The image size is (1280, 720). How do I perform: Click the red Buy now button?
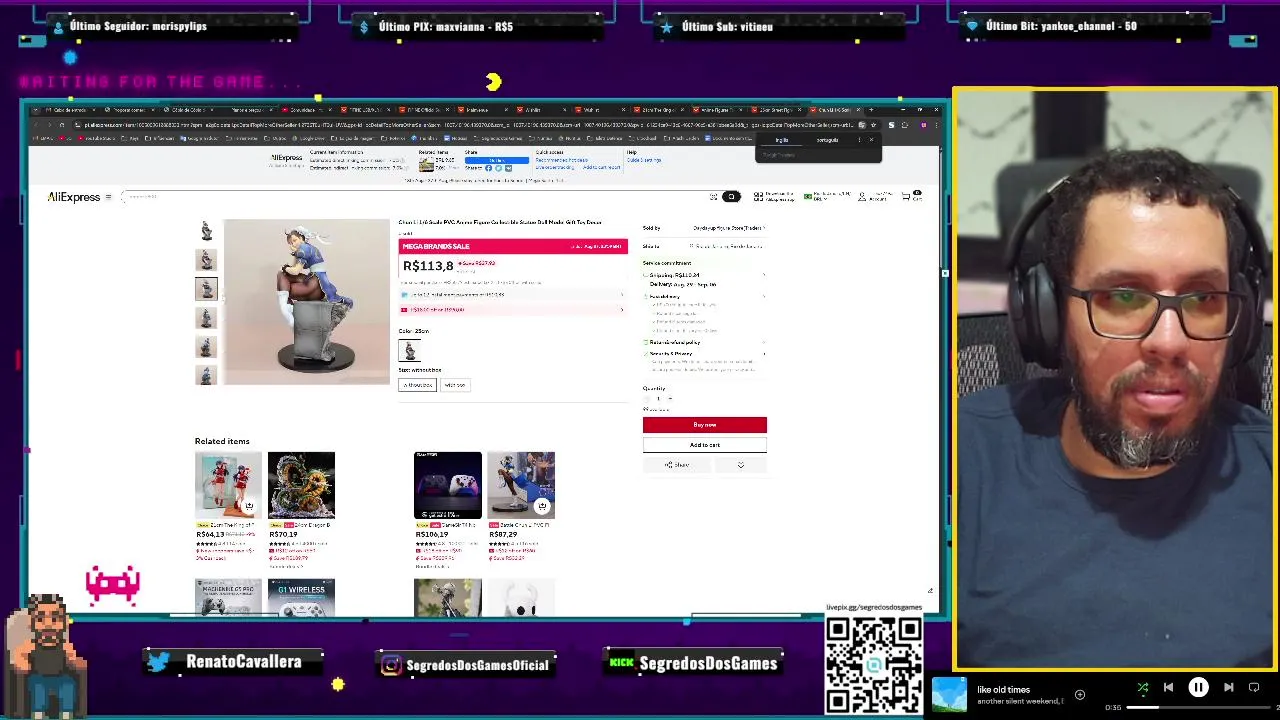click(x=704, y=425)
